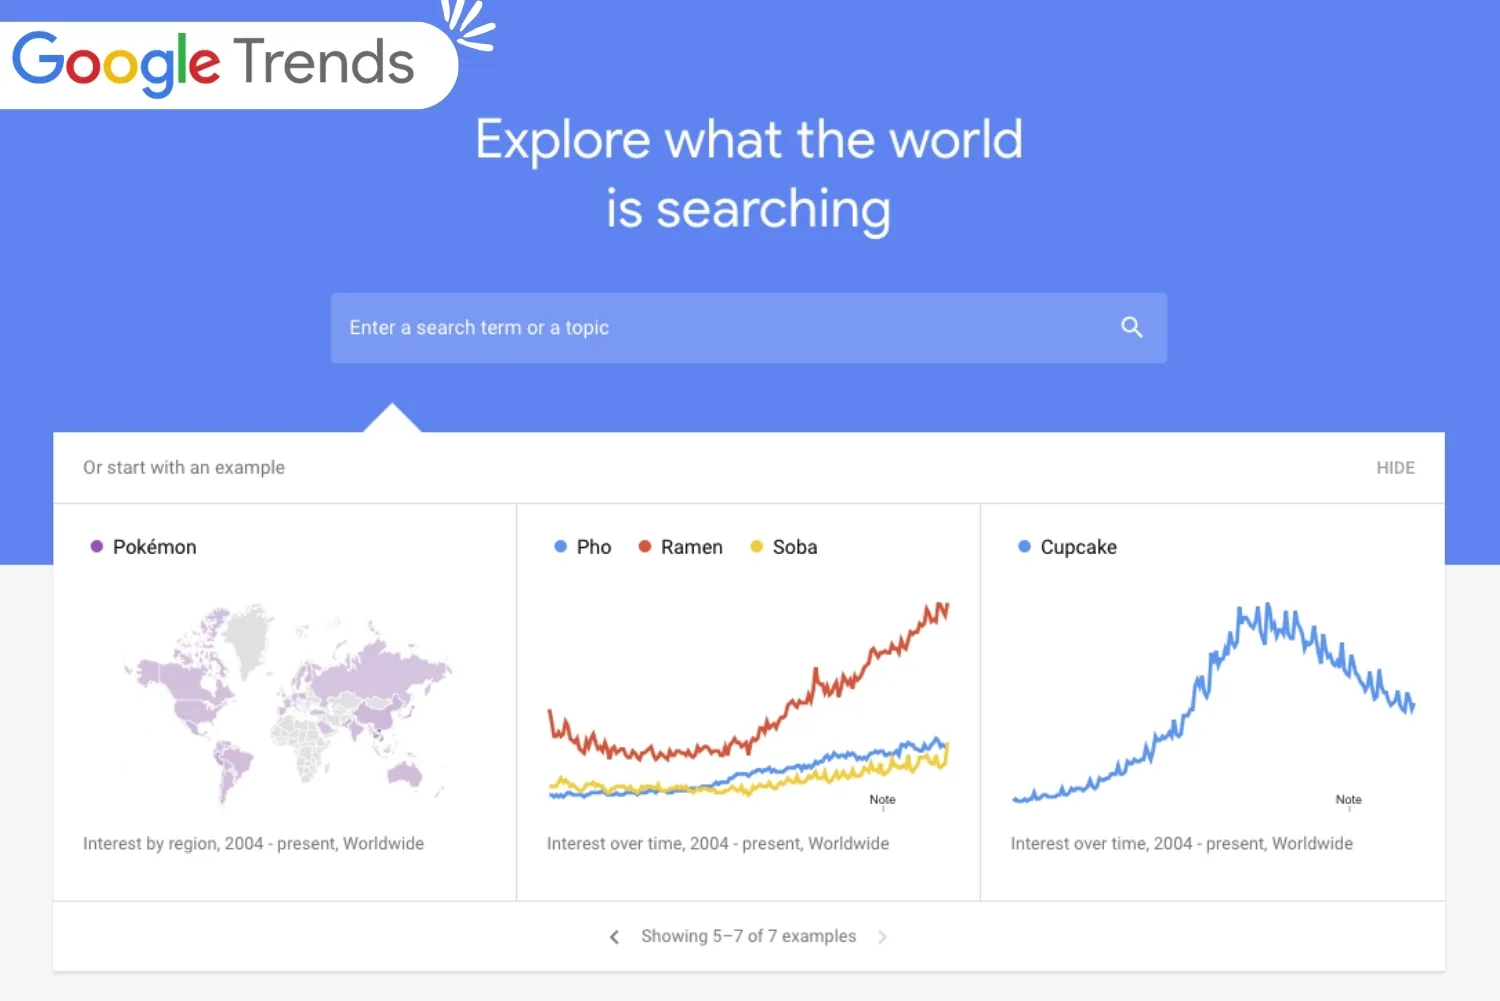1500x1001 pixels.
Task: Click the Note marker on Ramen chart
Action: (x=882, y=800)
